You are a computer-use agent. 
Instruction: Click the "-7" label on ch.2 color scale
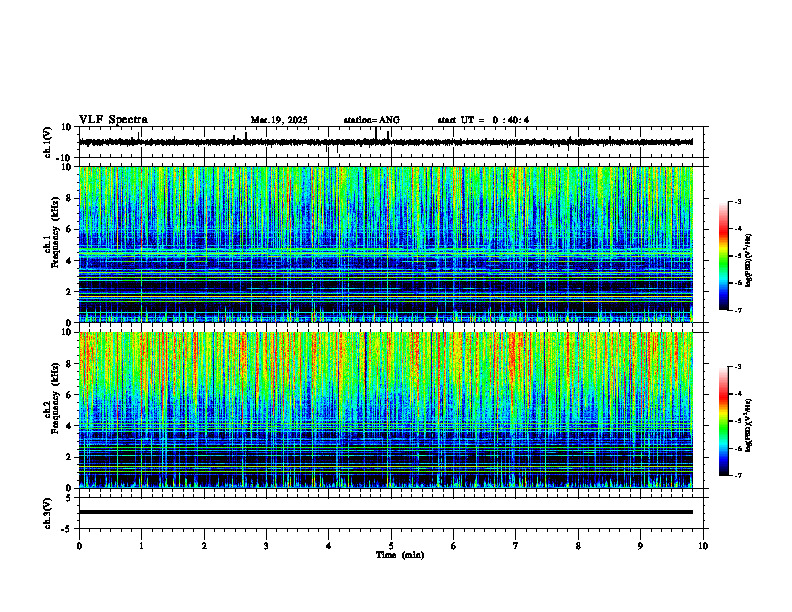(x=738, y=476)
